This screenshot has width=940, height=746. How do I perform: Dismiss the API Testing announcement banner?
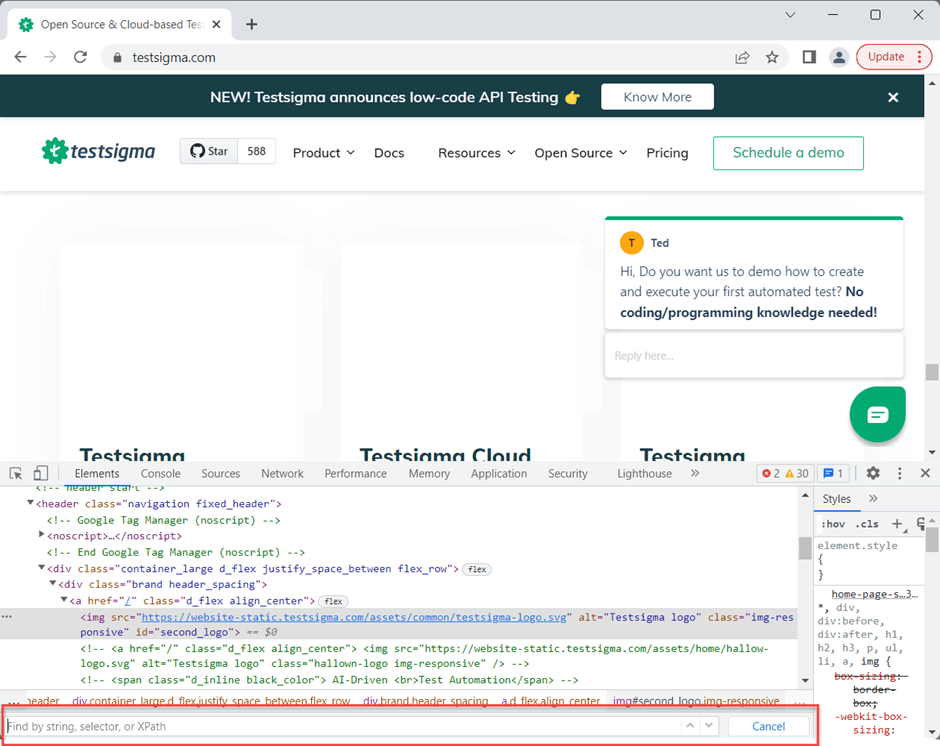pos(893,97)
